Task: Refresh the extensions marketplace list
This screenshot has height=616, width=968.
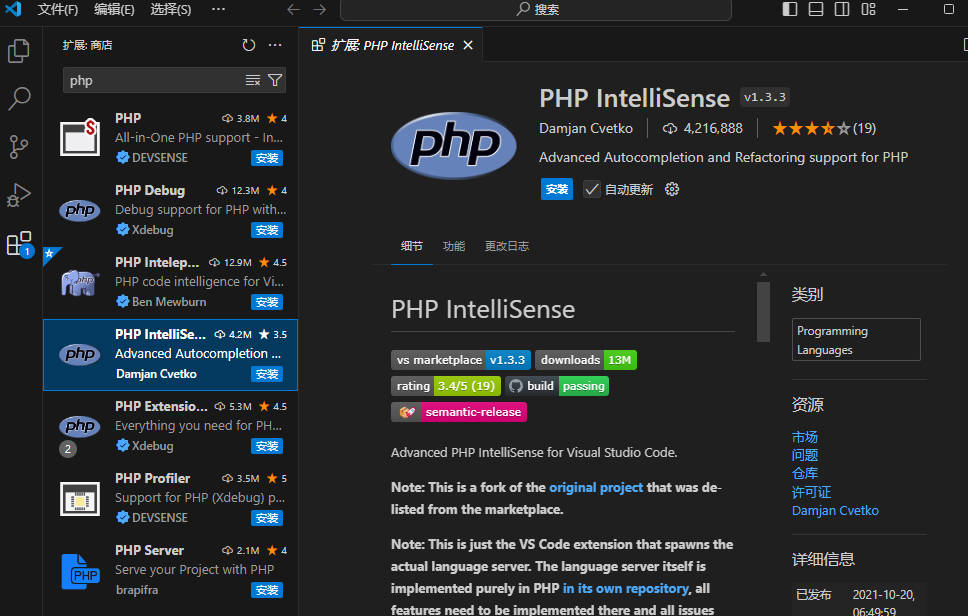Action: pos(249,45)
